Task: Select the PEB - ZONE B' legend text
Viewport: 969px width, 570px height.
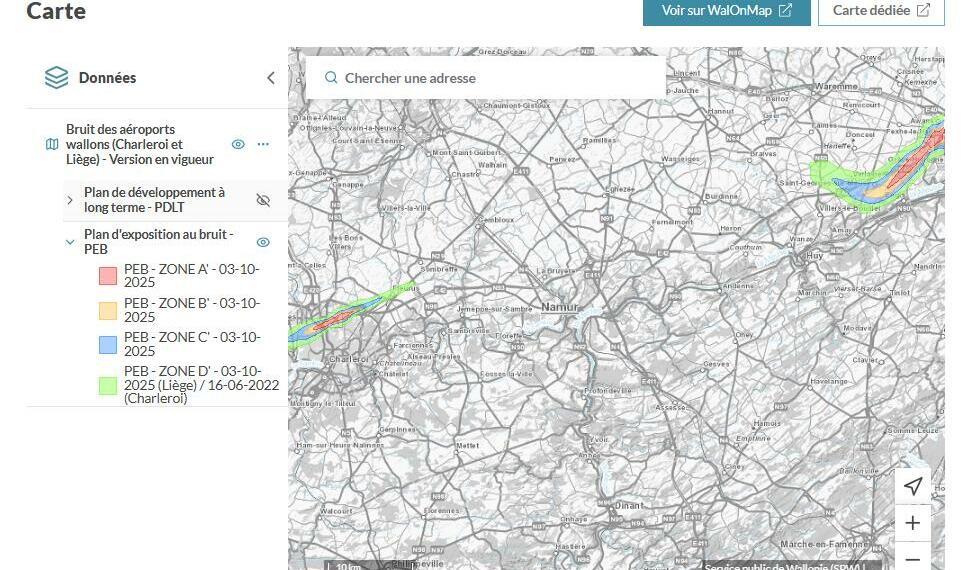Action: click(x=192, y=310)
